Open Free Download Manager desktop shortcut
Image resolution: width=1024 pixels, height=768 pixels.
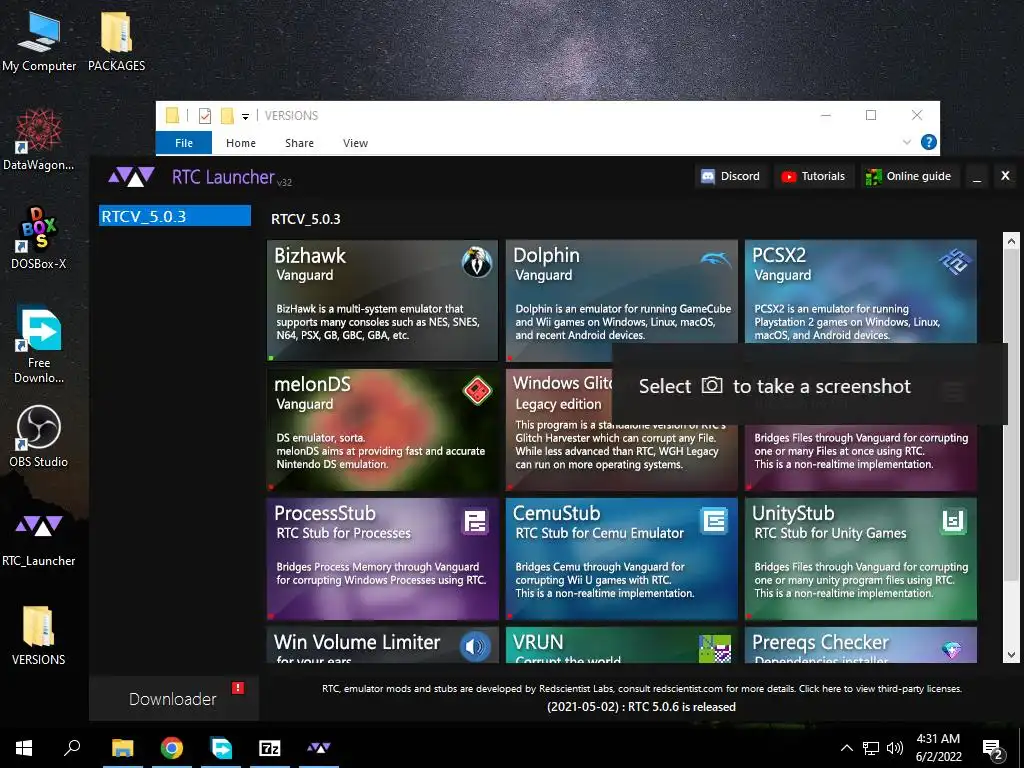tap(39, 344)
